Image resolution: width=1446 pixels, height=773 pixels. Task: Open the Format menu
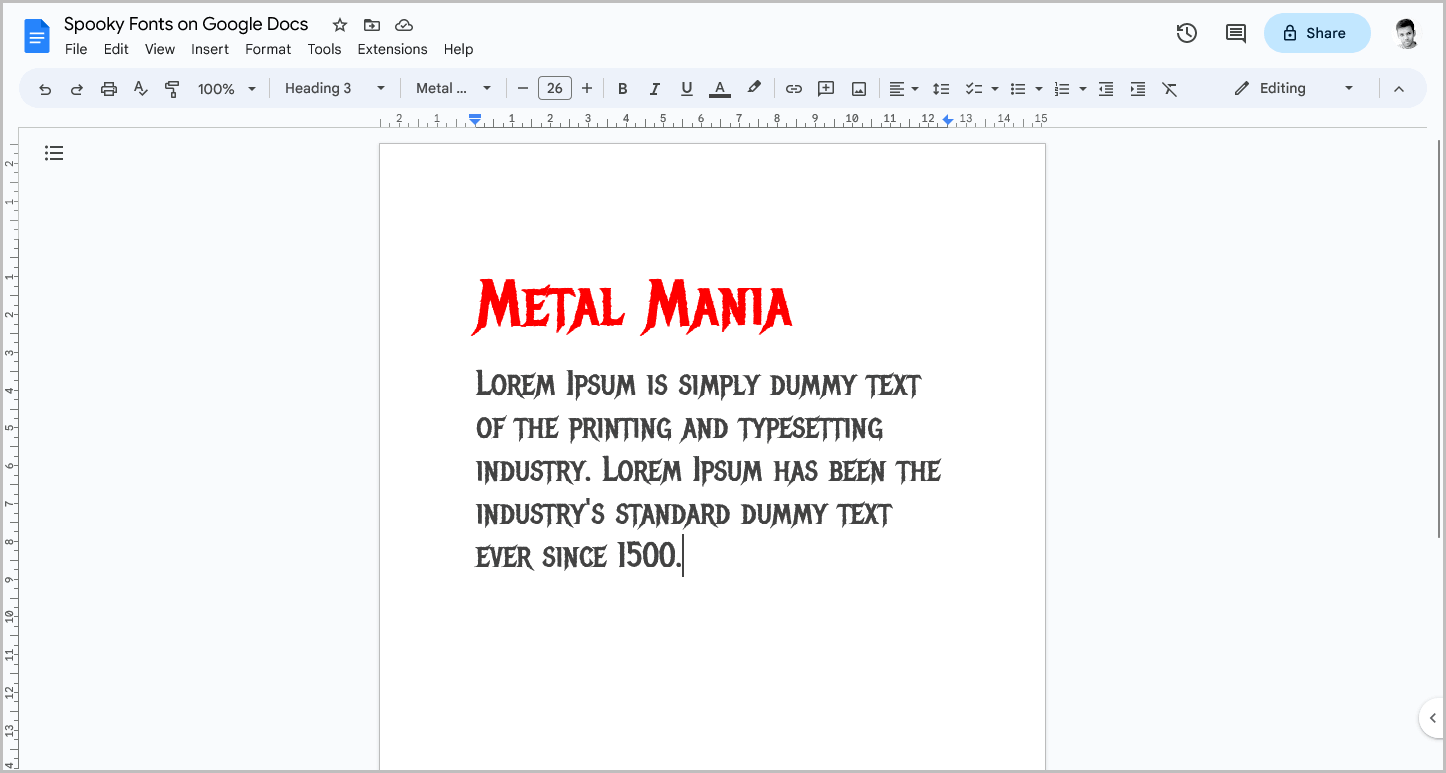[x=268, y=48]
